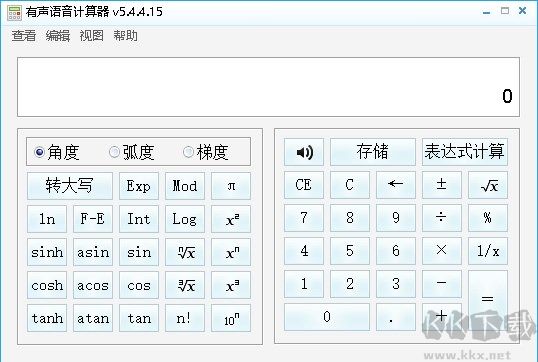Click the asin button
This screenshot has width=538, height=362.
93,252
